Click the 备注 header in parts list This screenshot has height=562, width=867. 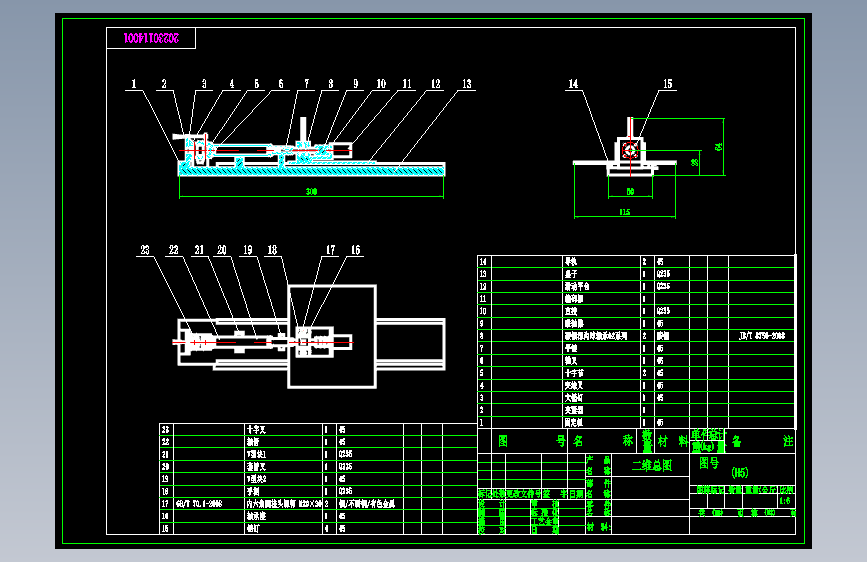pyautogui.click(x=762, y=441)
